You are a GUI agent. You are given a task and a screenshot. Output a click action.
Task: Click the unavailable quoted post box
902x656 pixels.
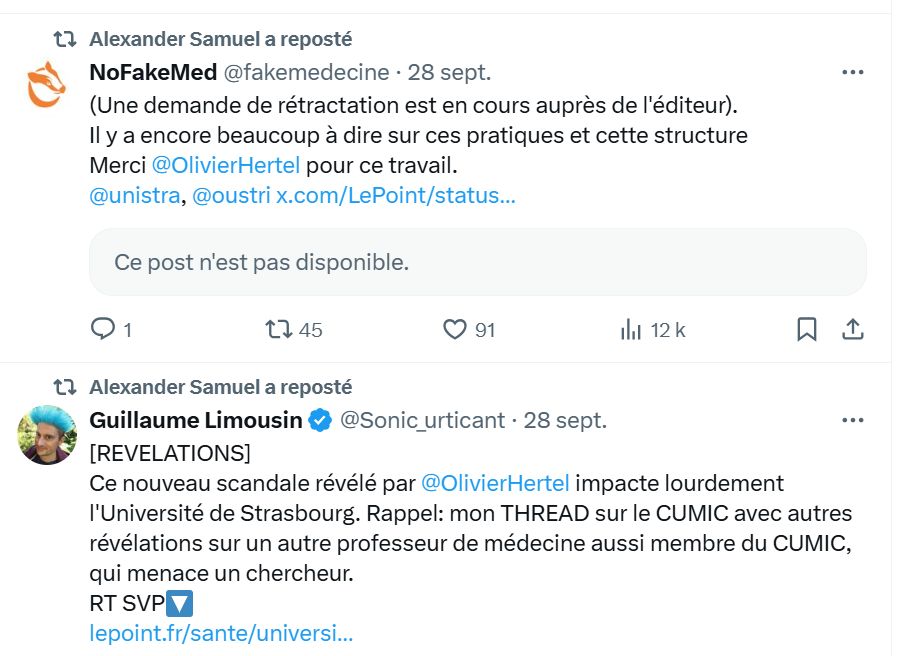coord(477,262)
